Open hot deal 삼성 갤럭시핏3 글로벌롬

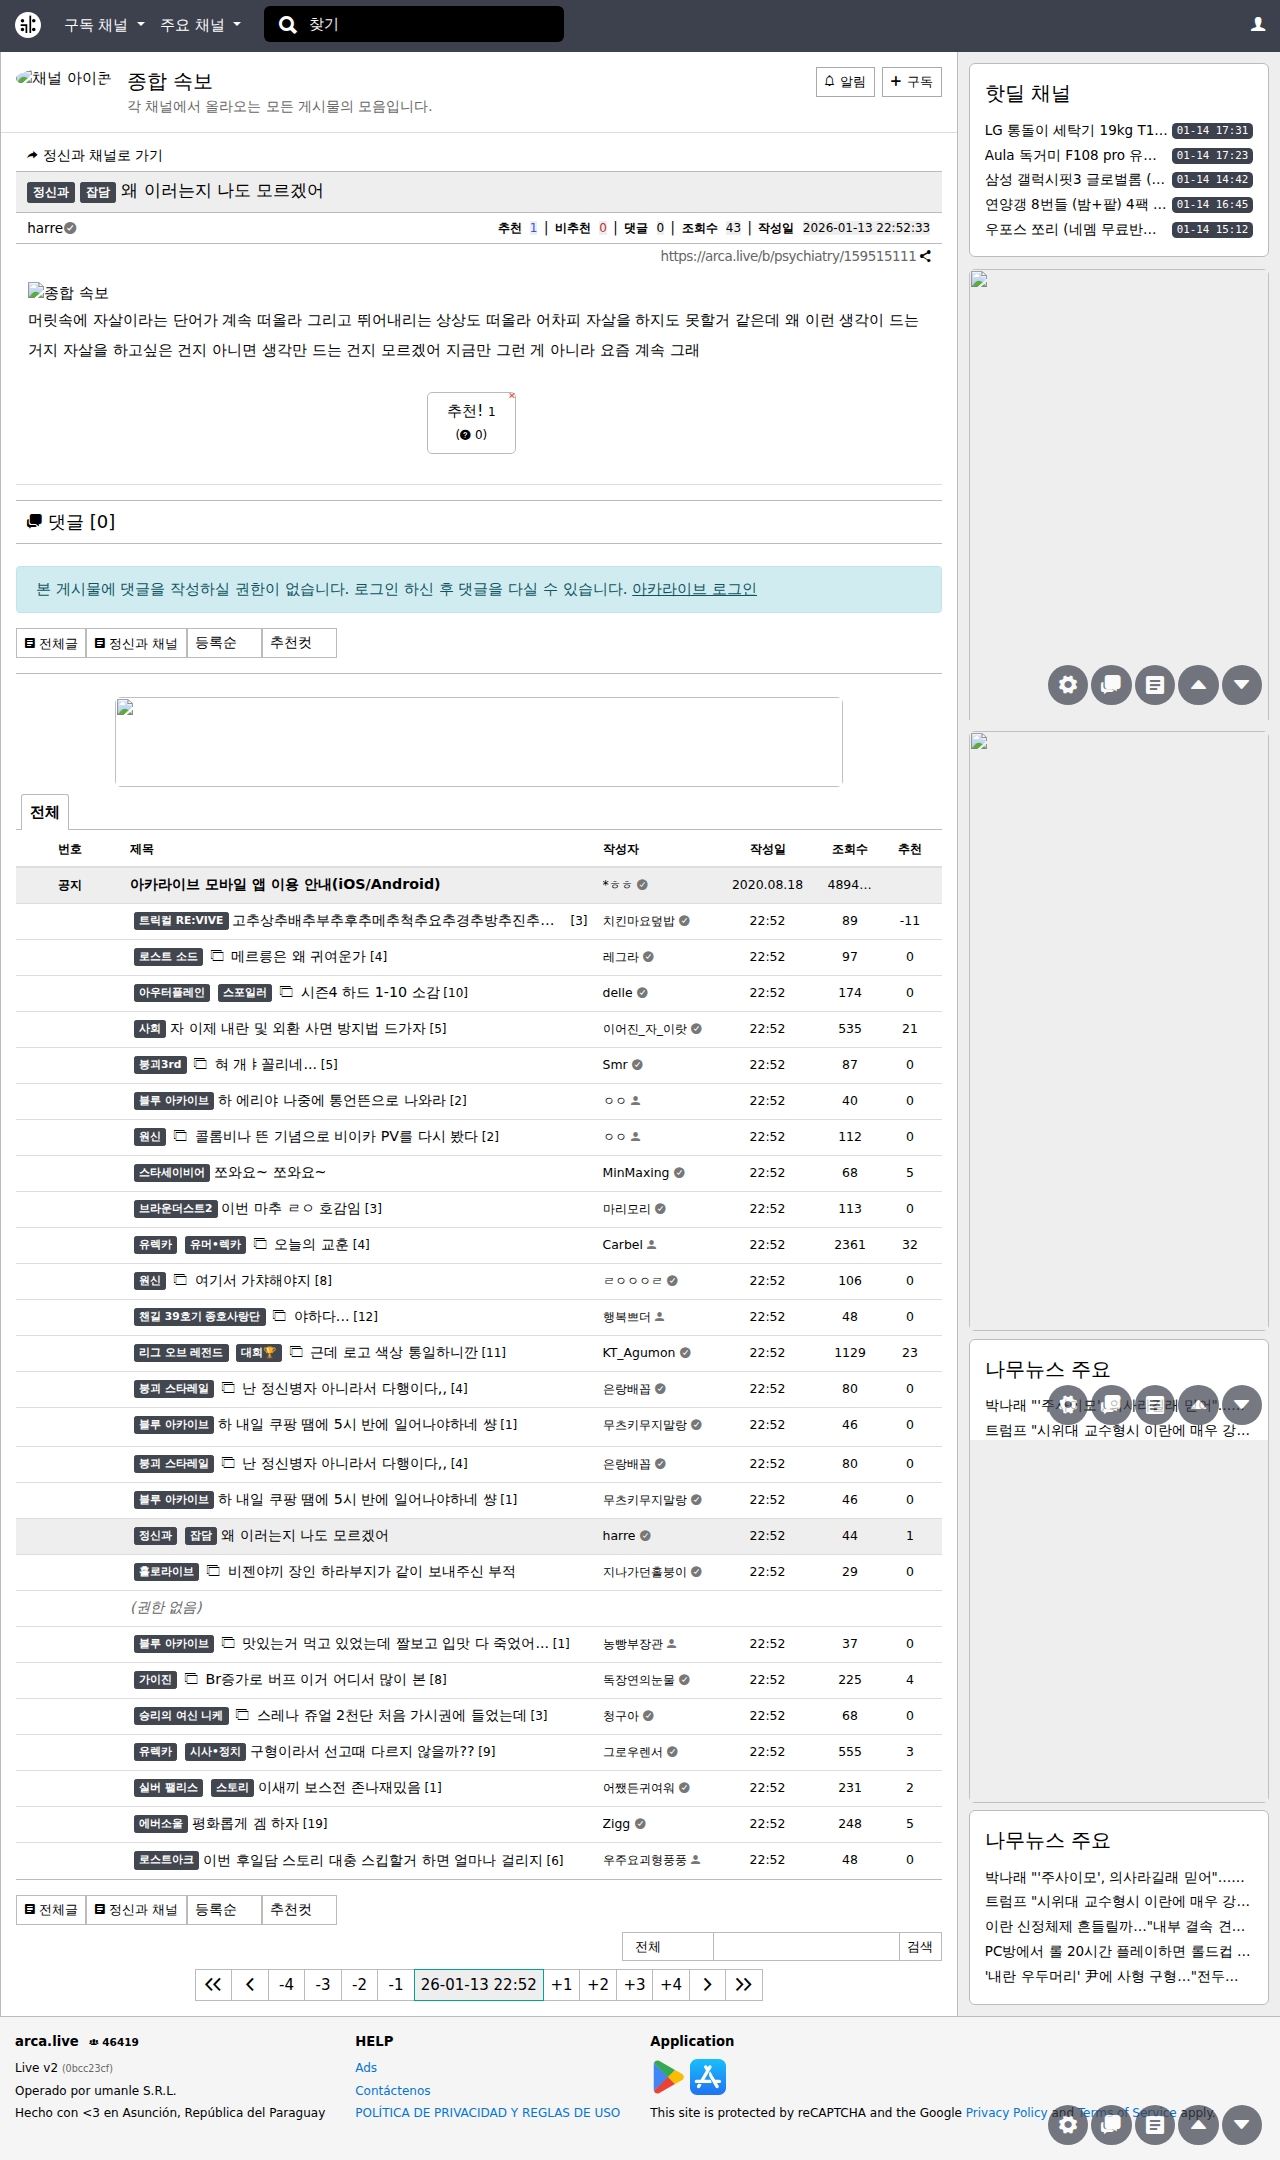click(1075, 179)
